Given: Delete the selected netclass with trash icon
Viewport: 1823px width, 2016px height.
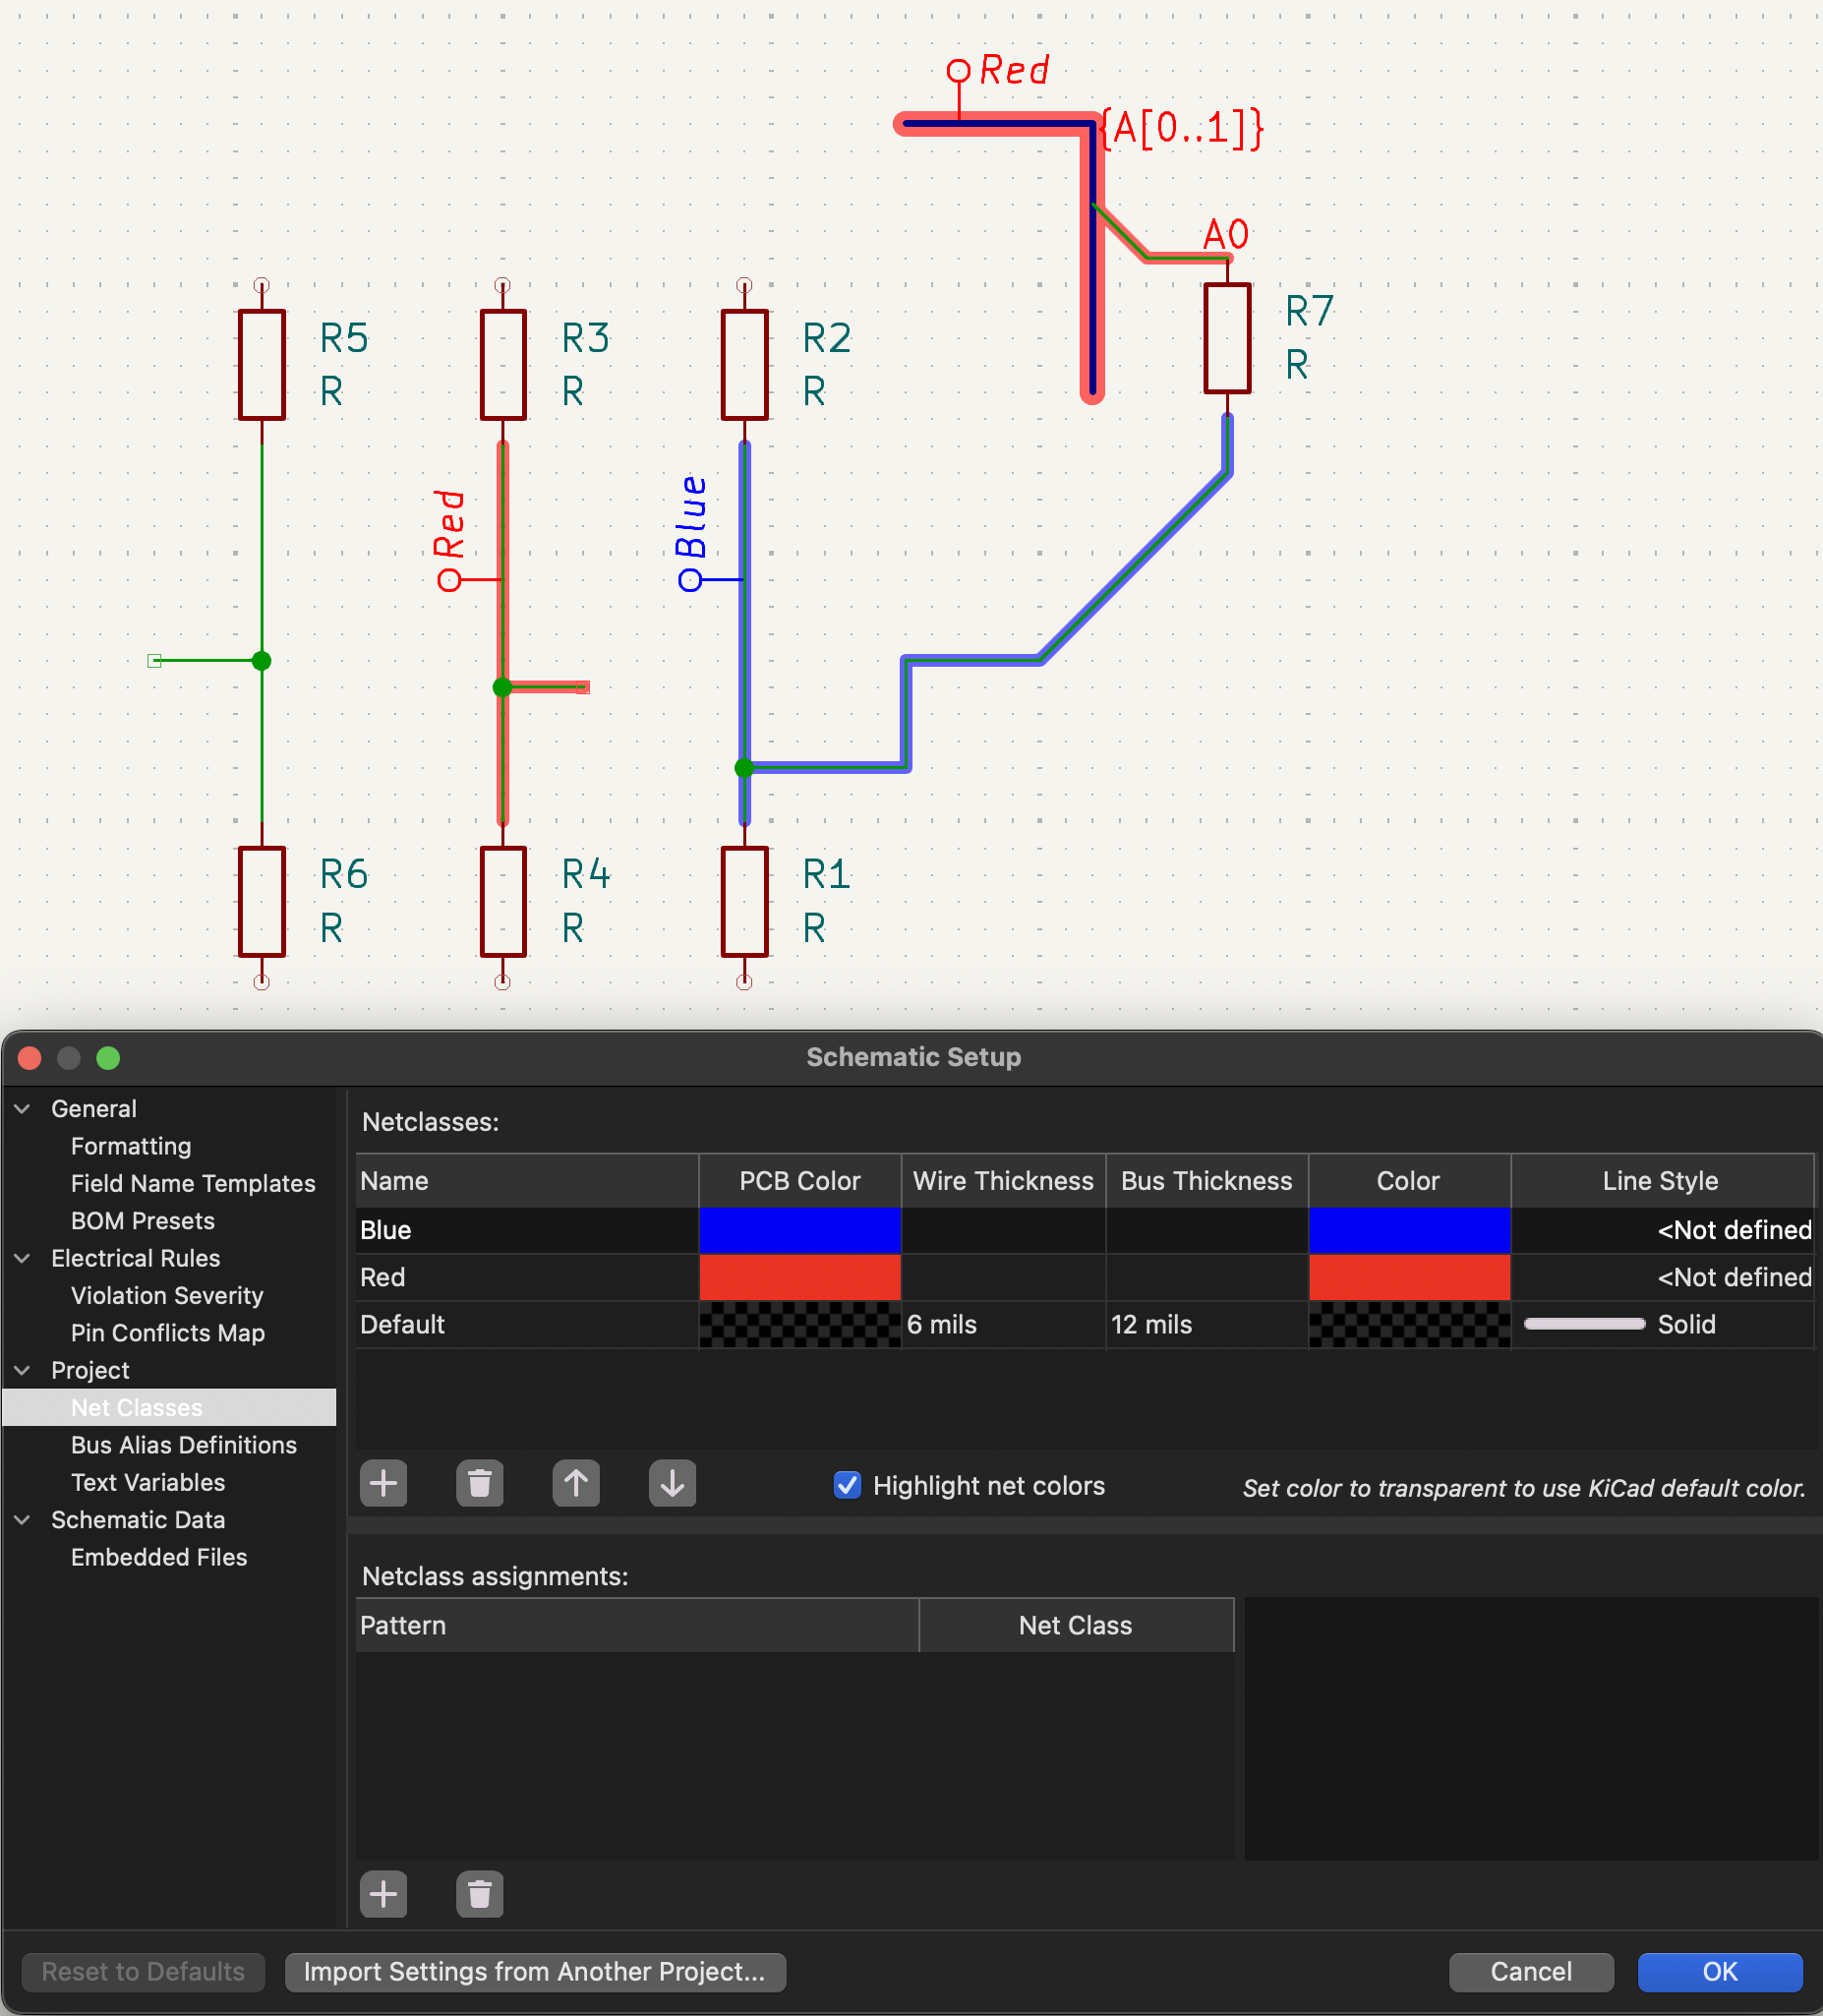Looking at the screenshot, I should 479,1483.
